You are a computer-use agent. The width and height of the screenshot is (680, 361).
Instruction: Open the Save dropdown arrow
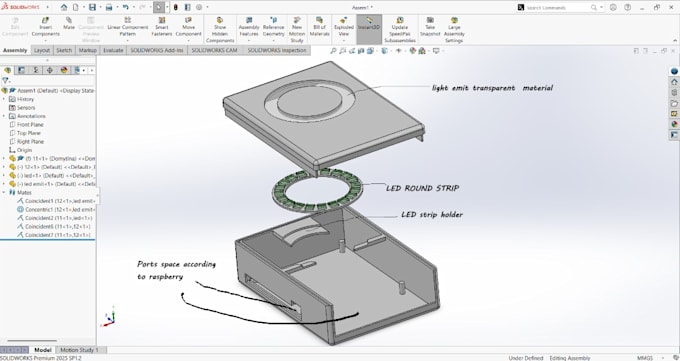(100, 7)
